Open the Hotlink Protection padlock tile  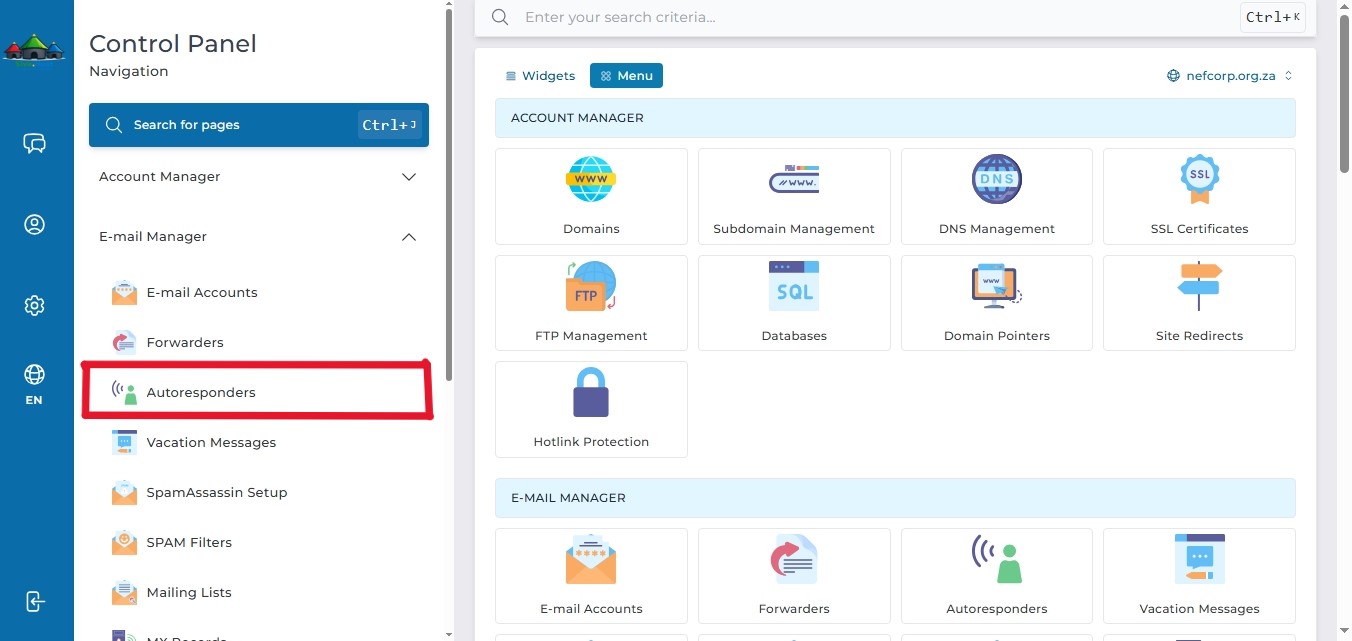coord(591,409)
